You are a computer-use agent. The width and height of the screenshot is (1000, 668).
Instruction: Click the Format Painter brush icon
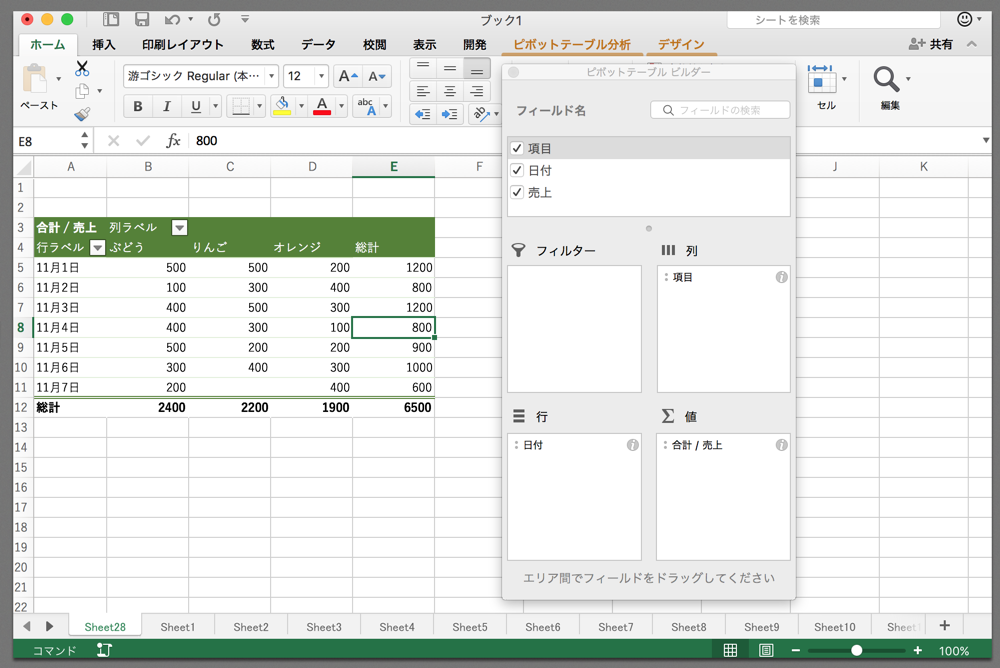point(82,114)
